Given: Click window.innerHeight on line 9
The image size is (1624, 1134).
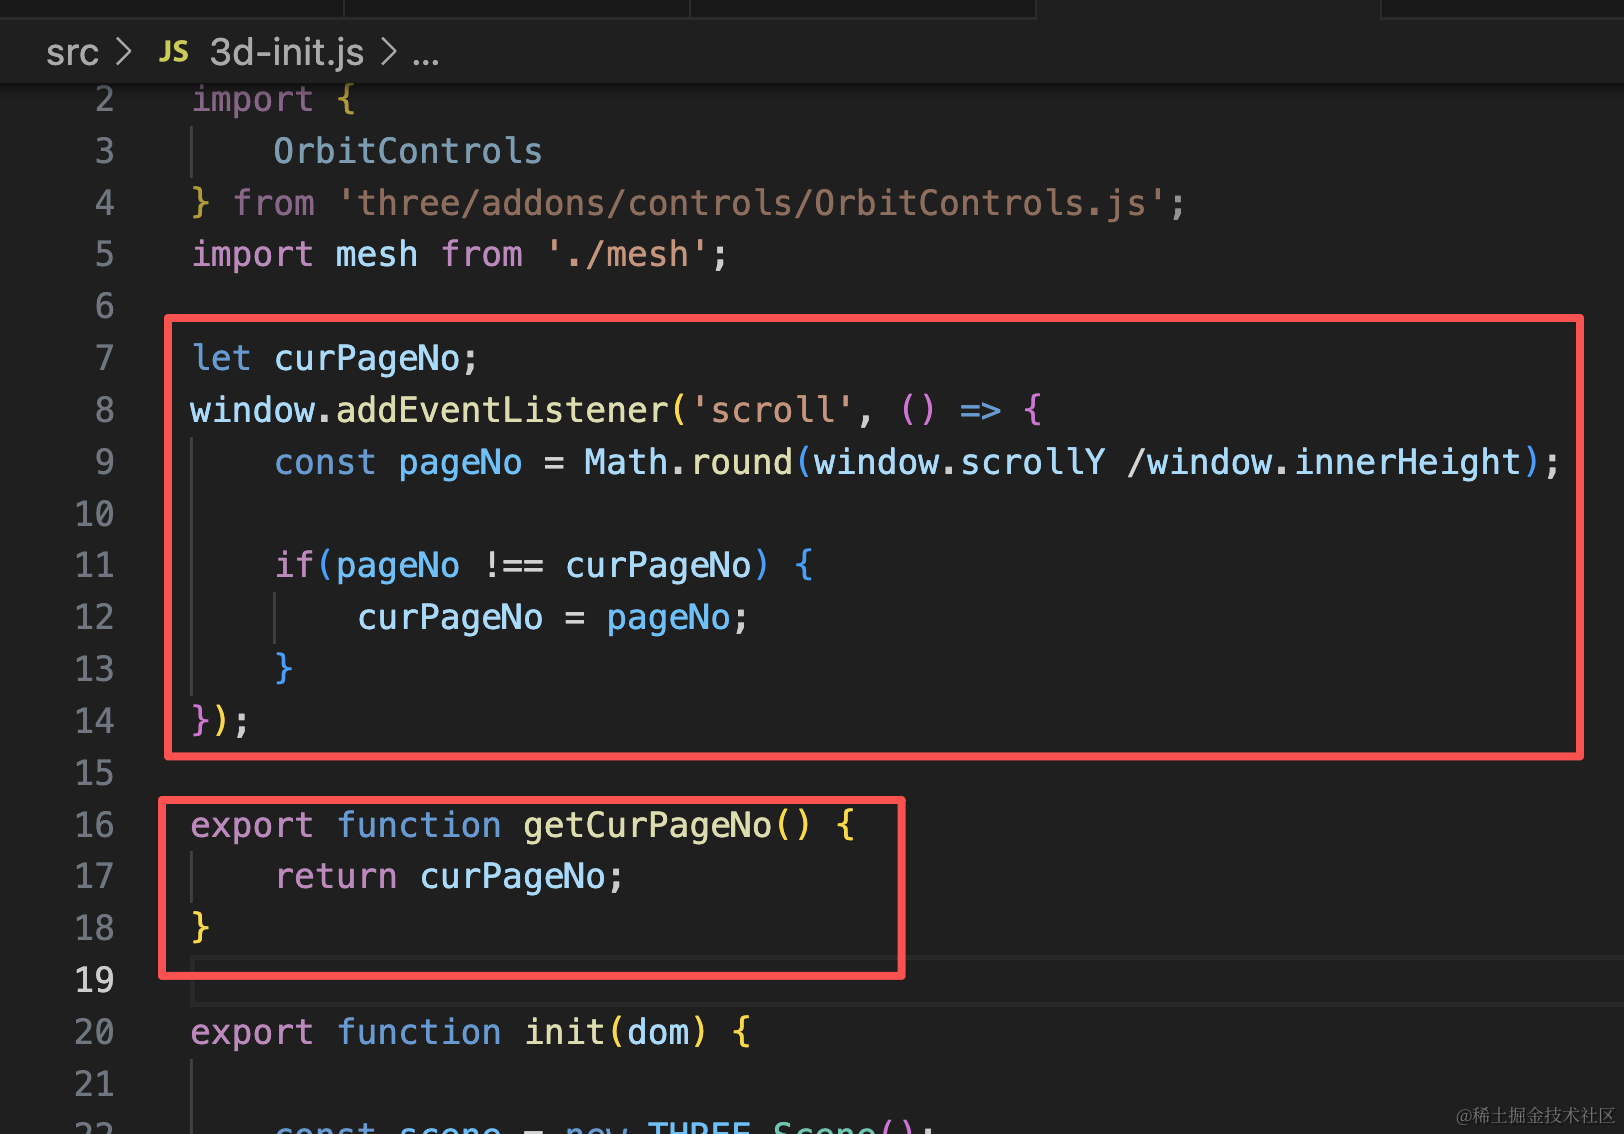Looking at the screenshot, I should (1334, 462).
